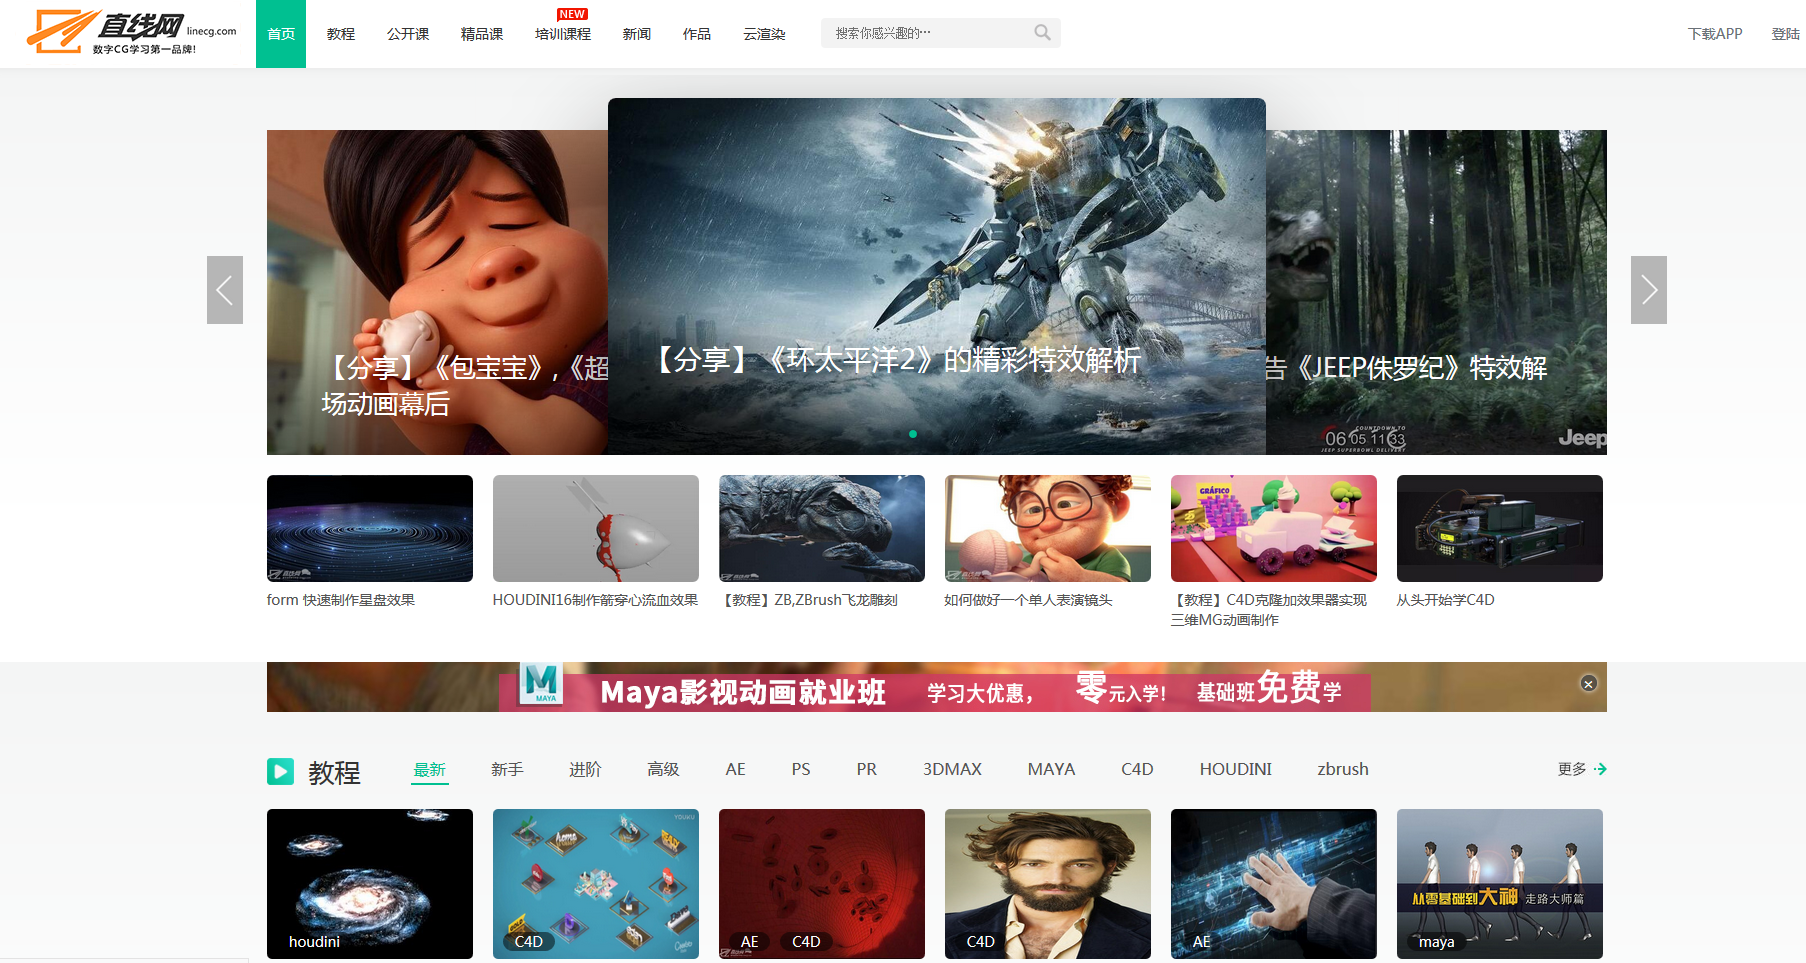1806x963 pixels.
Task: Open the houdini galaxy tutorial card
Action: click(x=370, y=884)
